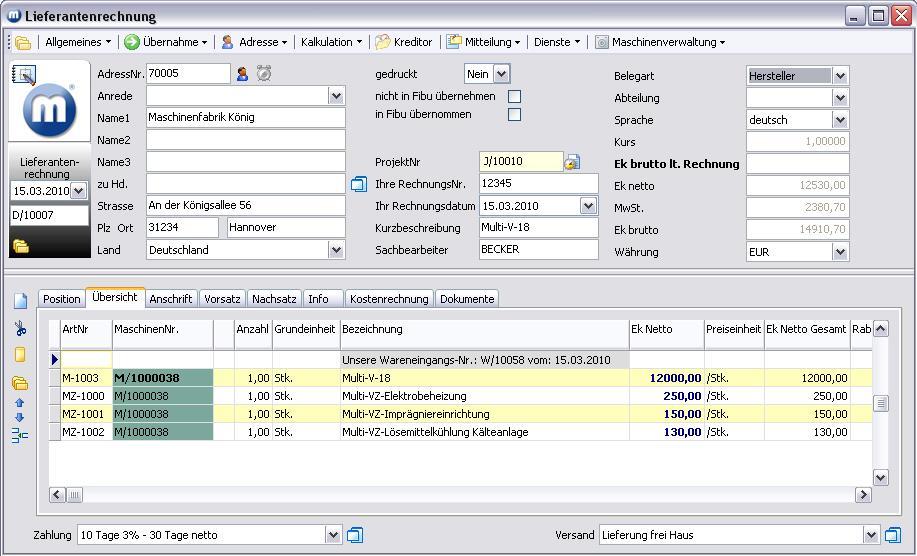Viewport: 917px width, 556px height.
Task: Click the Kreditor toolbar button
Action: 404,42
